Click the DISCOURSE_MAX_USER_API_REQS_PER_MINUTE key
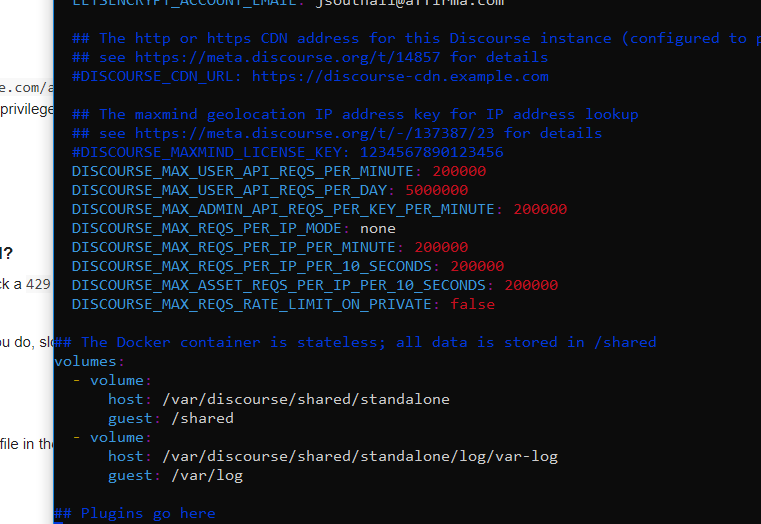The width and height of the screenshot is (761, 524). [x=243, y=171]
